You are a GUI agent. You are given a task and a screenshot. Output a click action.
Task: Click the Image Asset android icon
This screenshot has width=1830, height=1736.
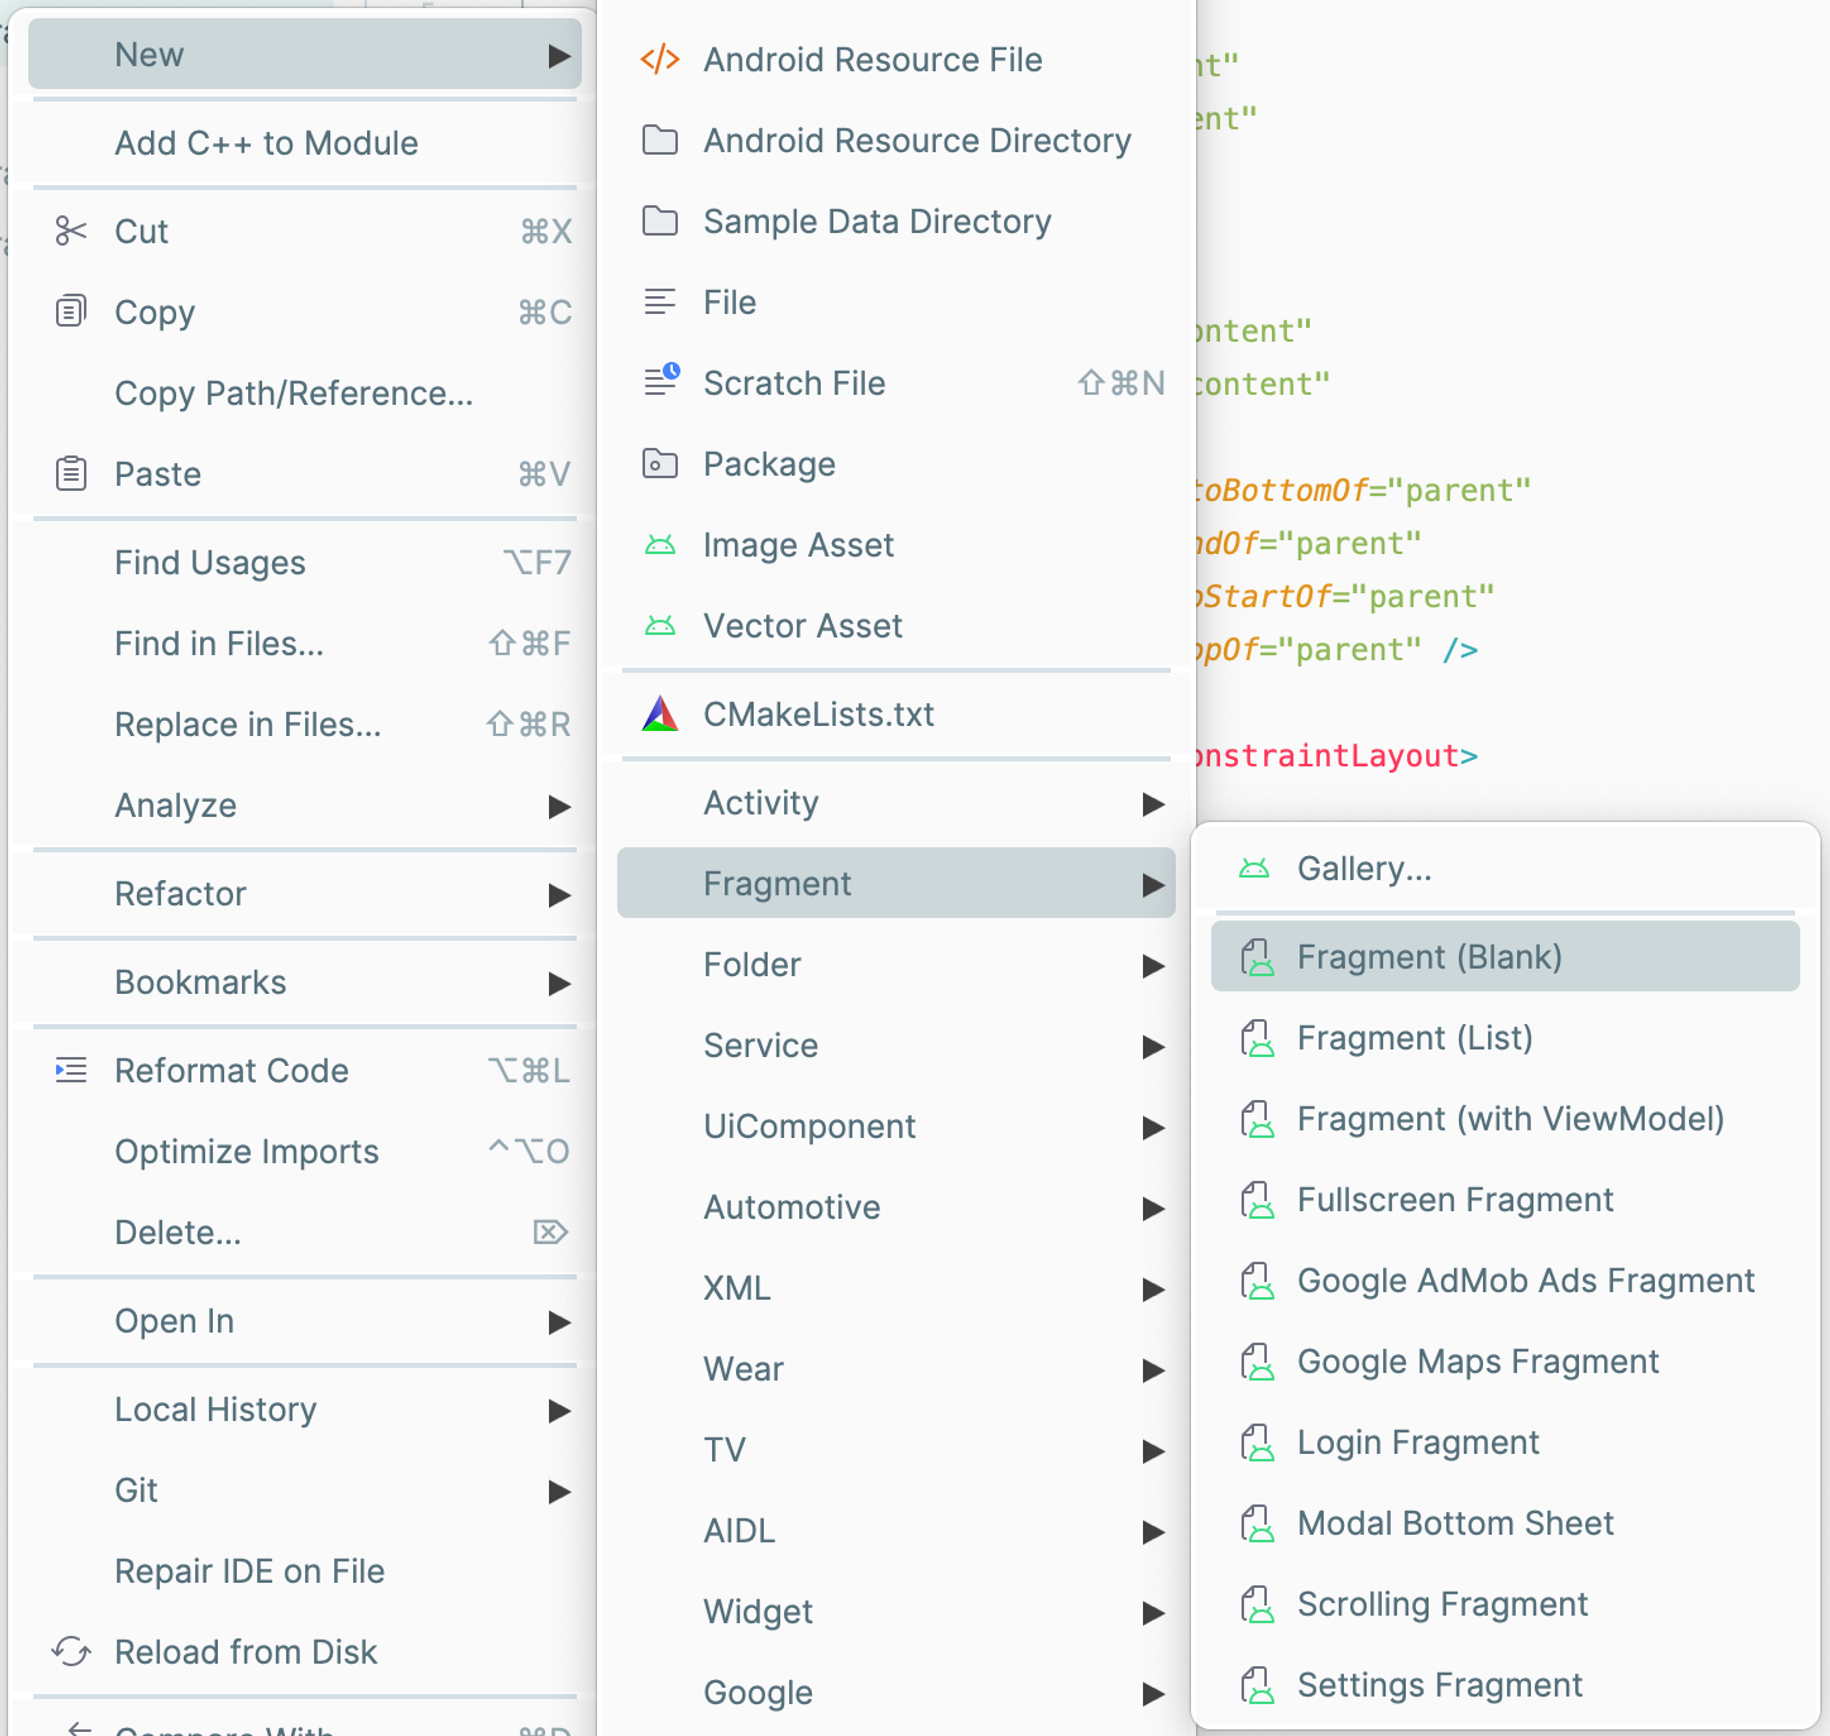point(660,545)
